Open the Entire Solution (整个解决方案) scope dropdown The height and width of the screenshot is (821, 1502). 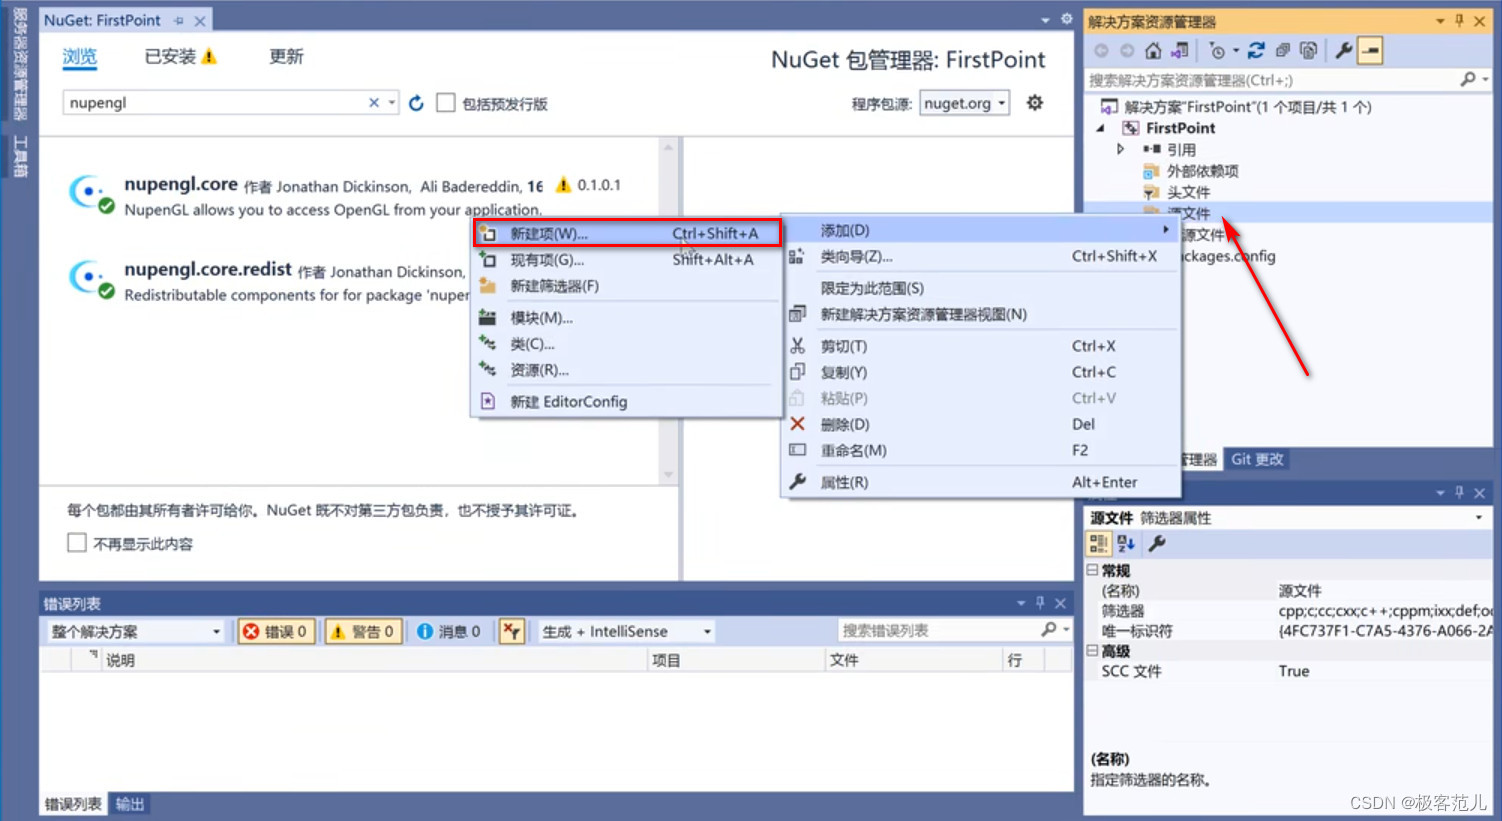point(136,631)
